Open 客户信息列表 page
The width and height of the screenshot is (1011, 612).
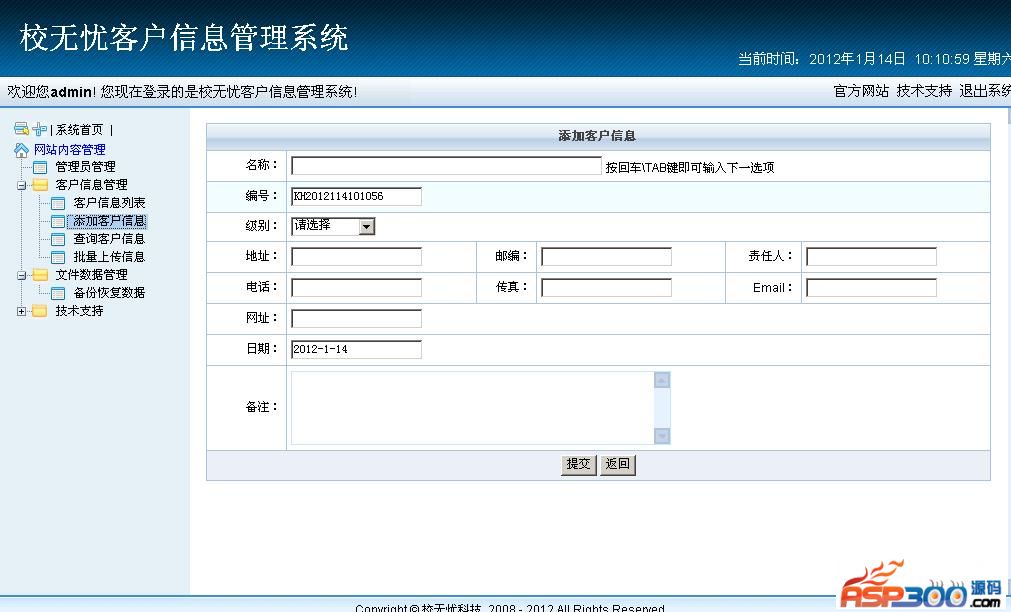tap(110, 203)
